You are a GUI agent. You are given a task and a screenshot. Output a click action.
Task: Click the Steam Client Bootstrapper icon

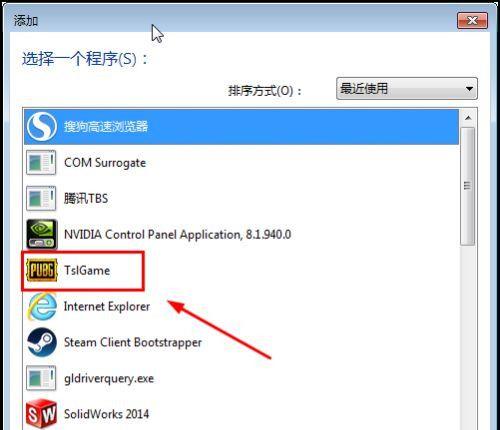(42, 342)
